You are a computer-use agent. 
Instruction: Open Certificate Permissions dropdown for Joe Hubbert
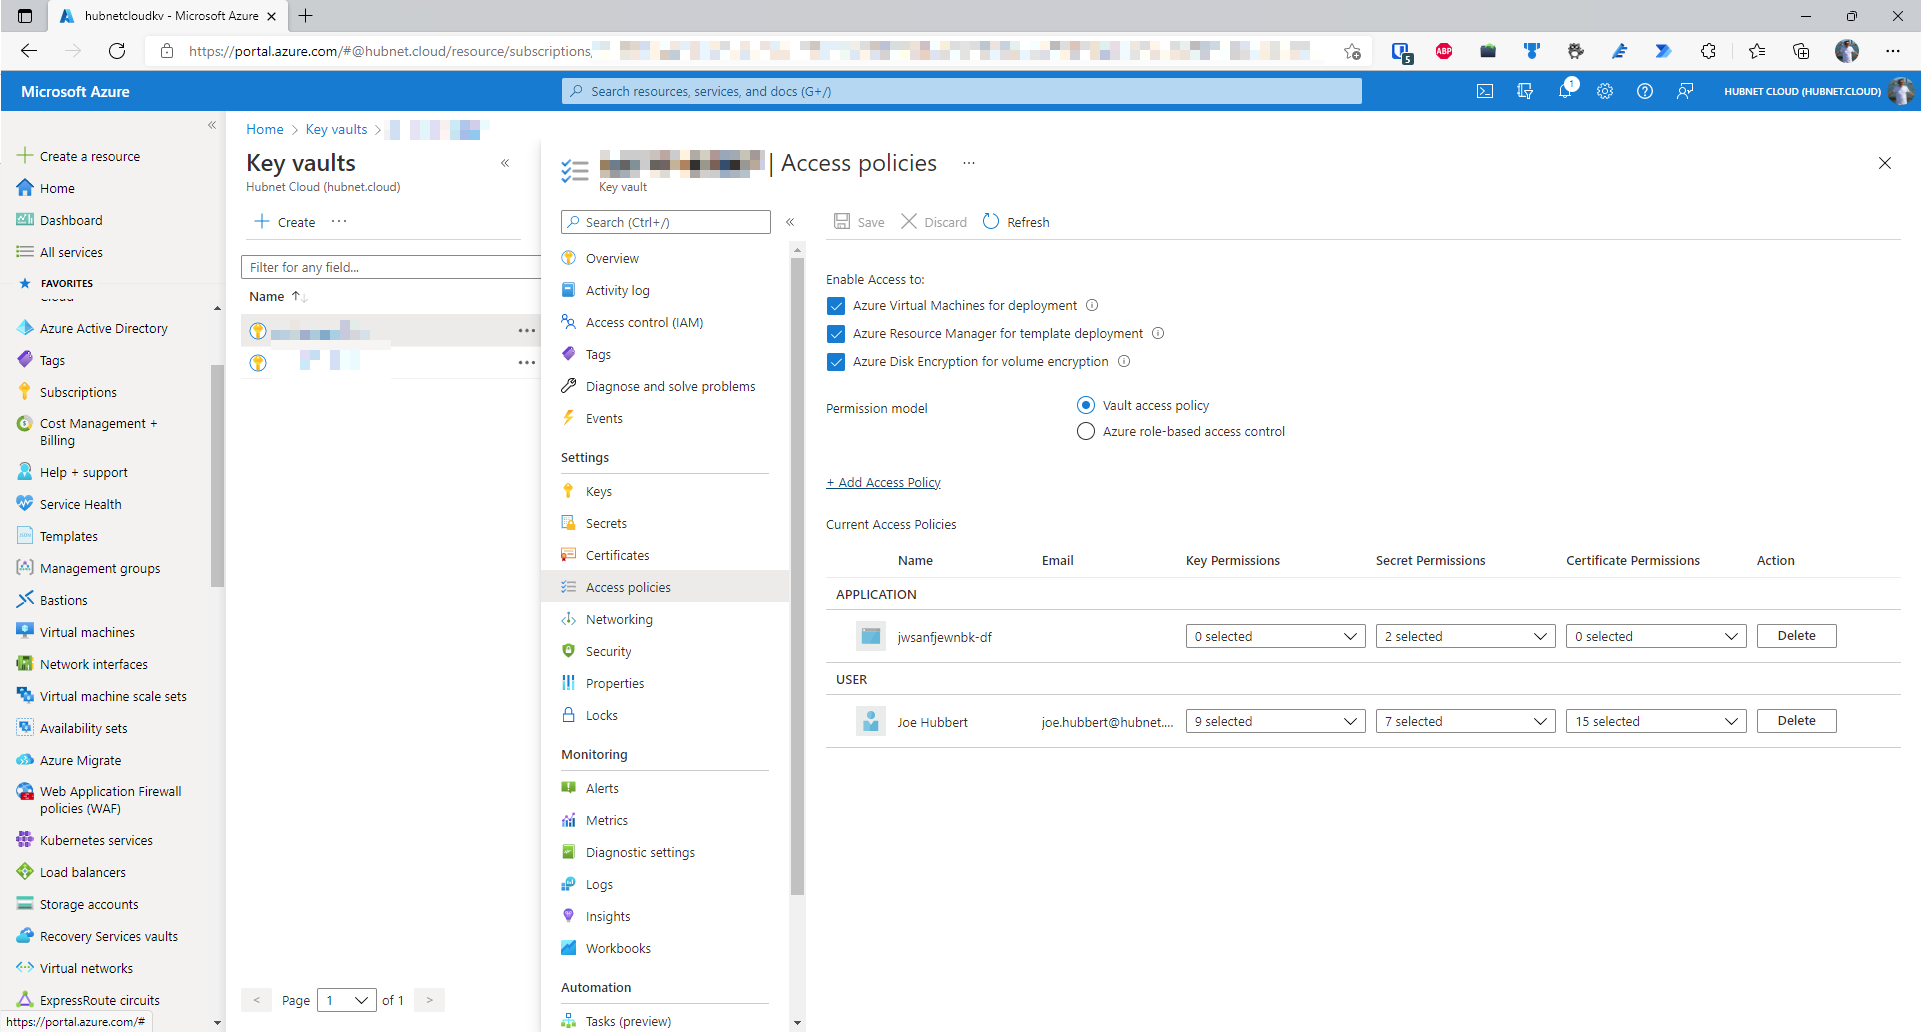pyautogui.click(x=1656, y=721)
